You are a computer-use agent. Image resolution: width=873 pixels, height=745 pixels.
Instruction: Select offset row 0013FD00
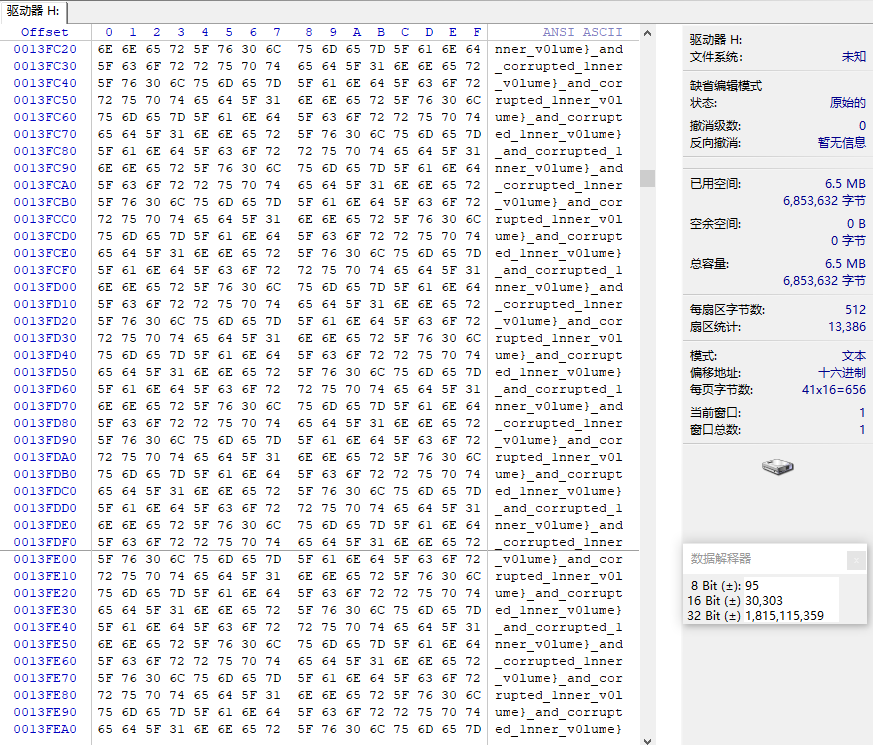45,287
